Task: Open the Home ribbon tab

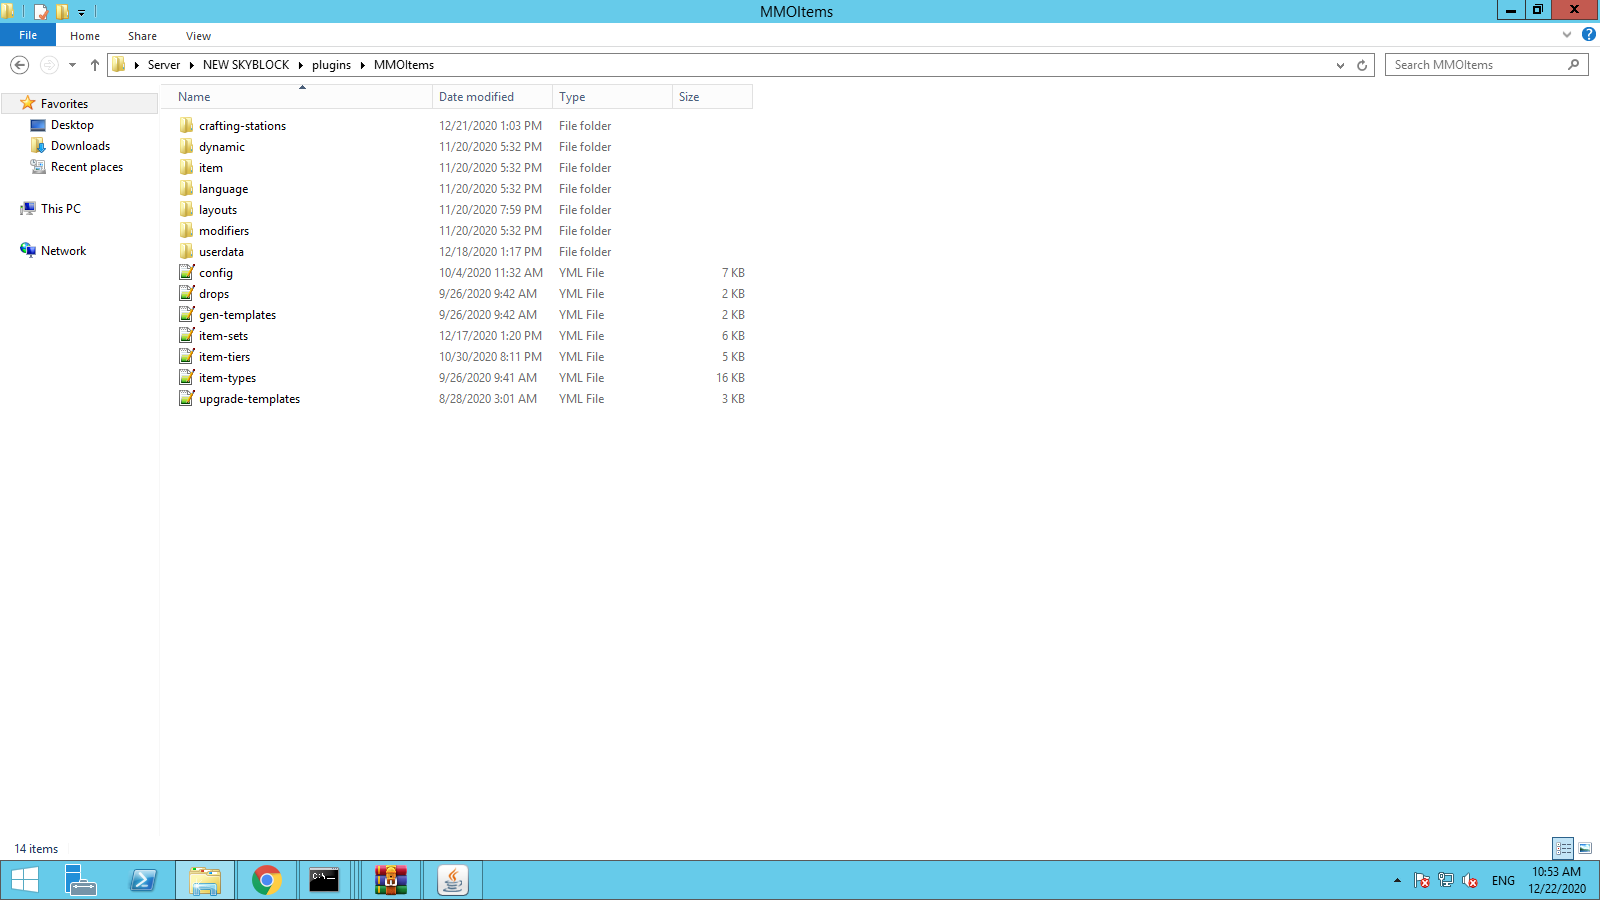Action: [85, 36]
